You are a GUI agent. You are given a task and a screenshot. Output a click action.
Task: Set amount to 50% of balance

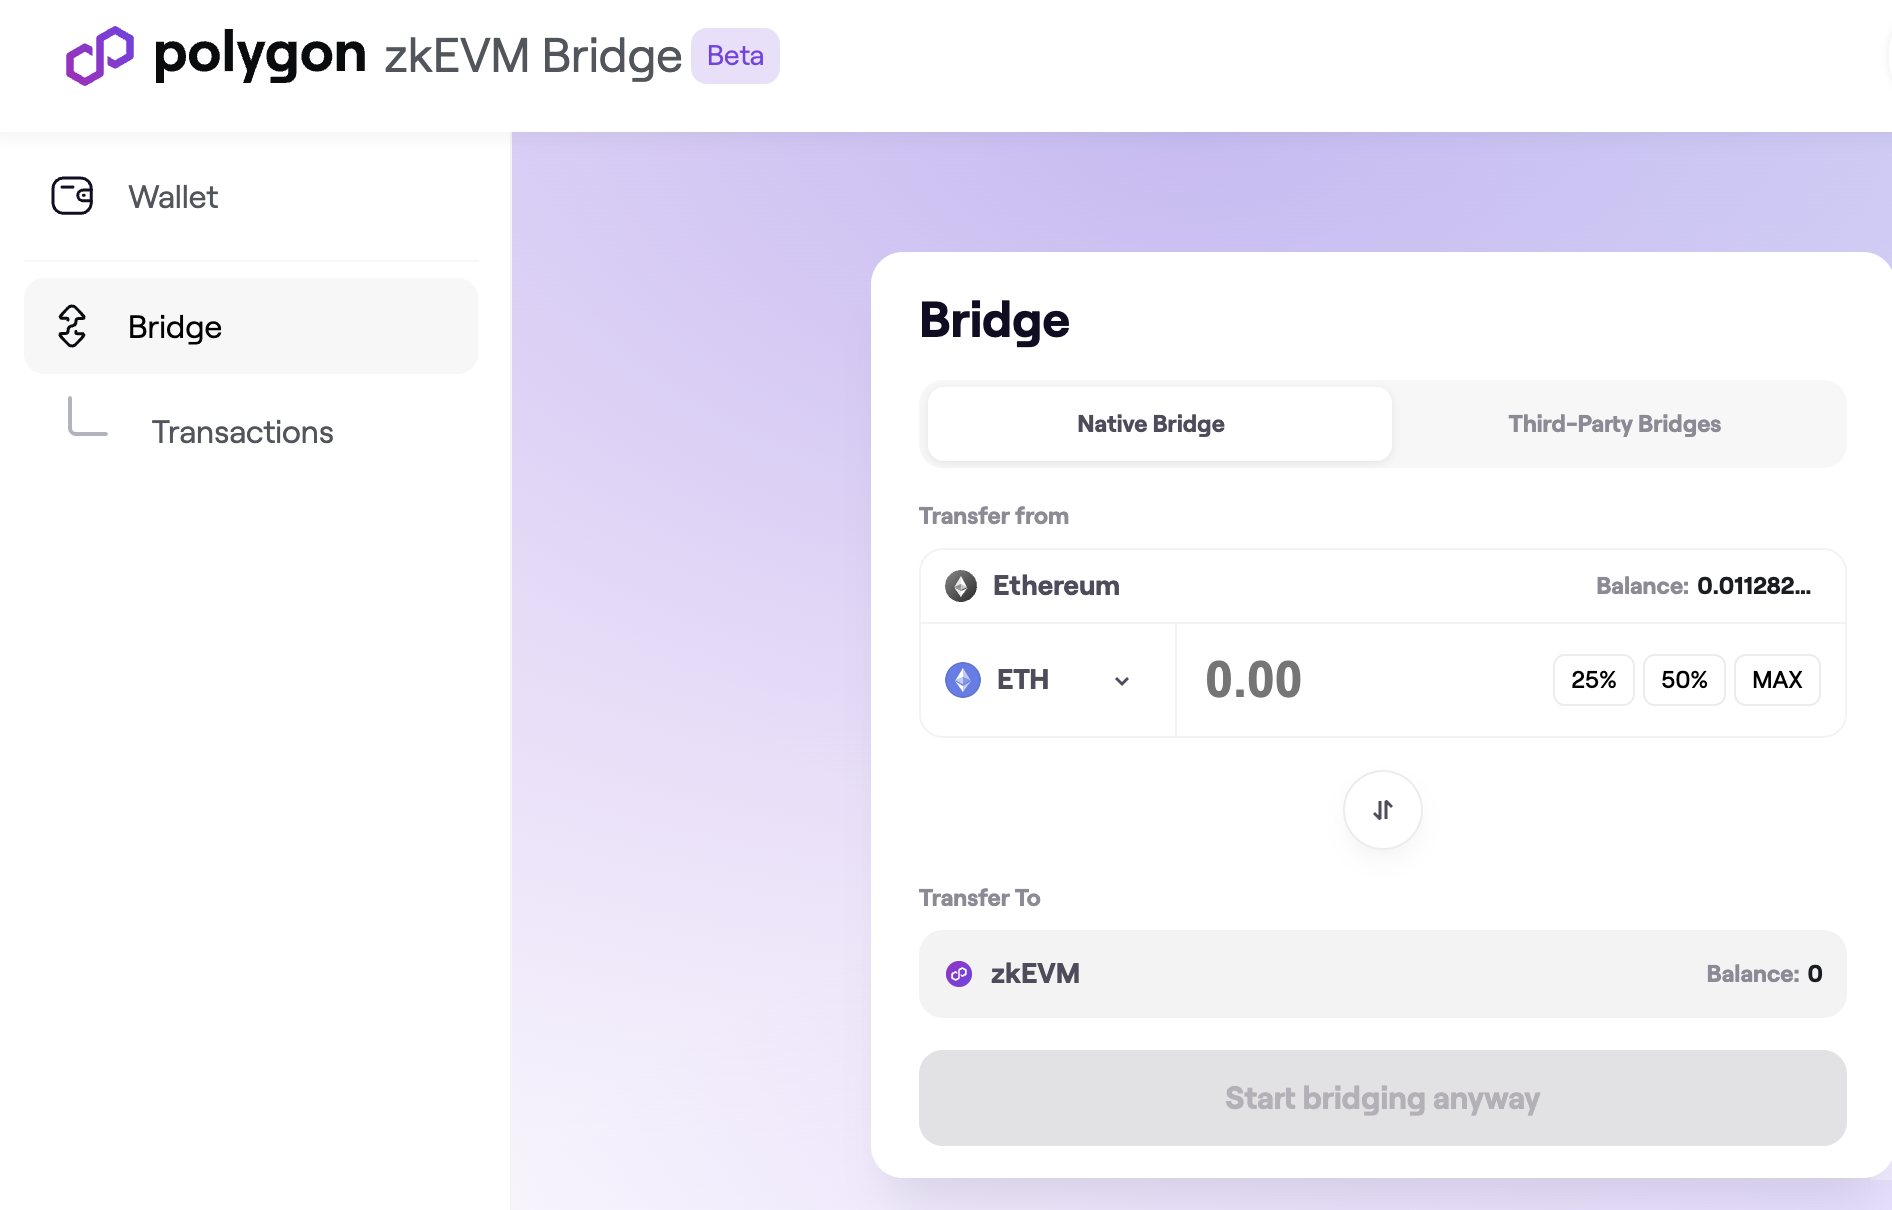click(1684, 680)
